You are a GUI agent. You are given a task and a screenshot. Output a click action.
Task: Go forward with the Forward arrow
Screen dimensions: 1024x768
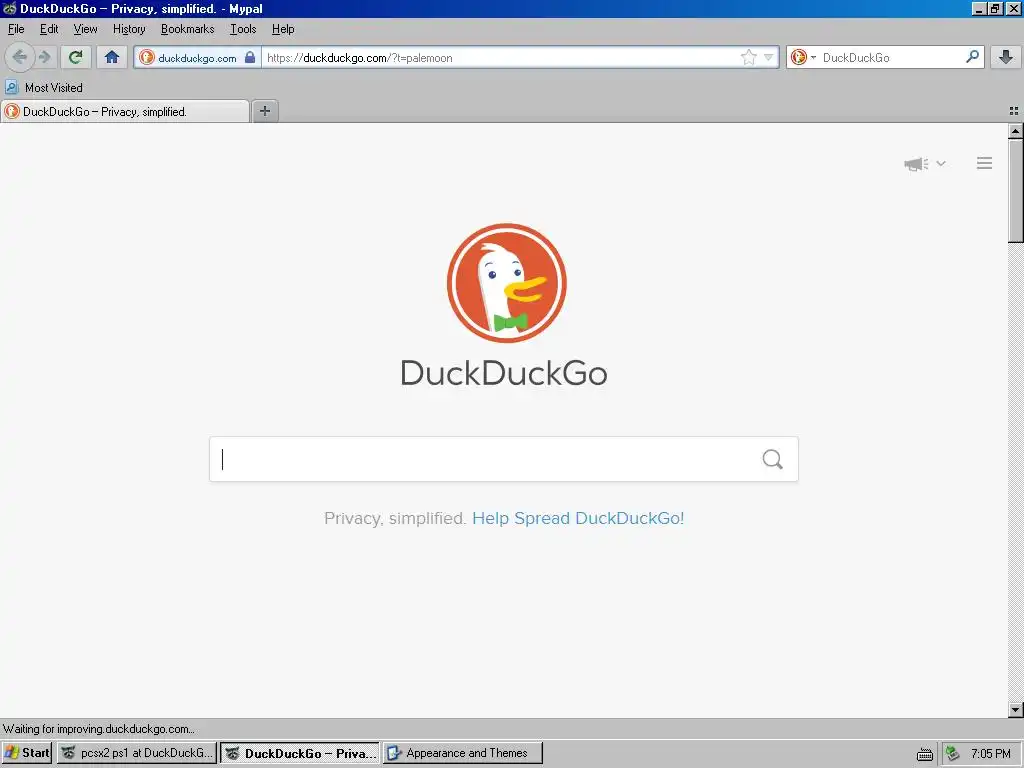44,57
